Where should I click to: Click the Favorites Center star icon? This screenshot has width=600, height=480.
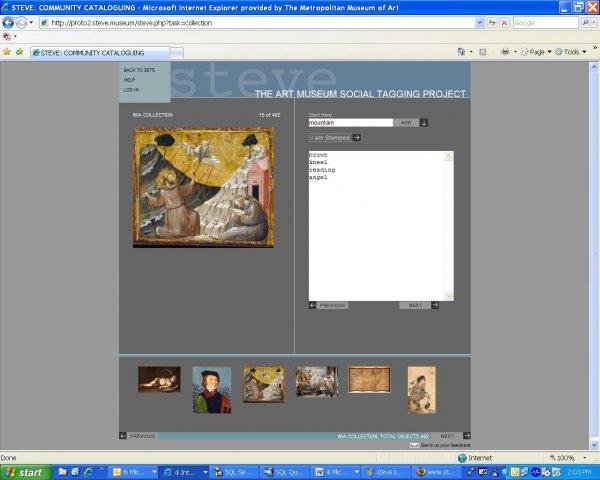pyautogui.click(x=7, y=52)
